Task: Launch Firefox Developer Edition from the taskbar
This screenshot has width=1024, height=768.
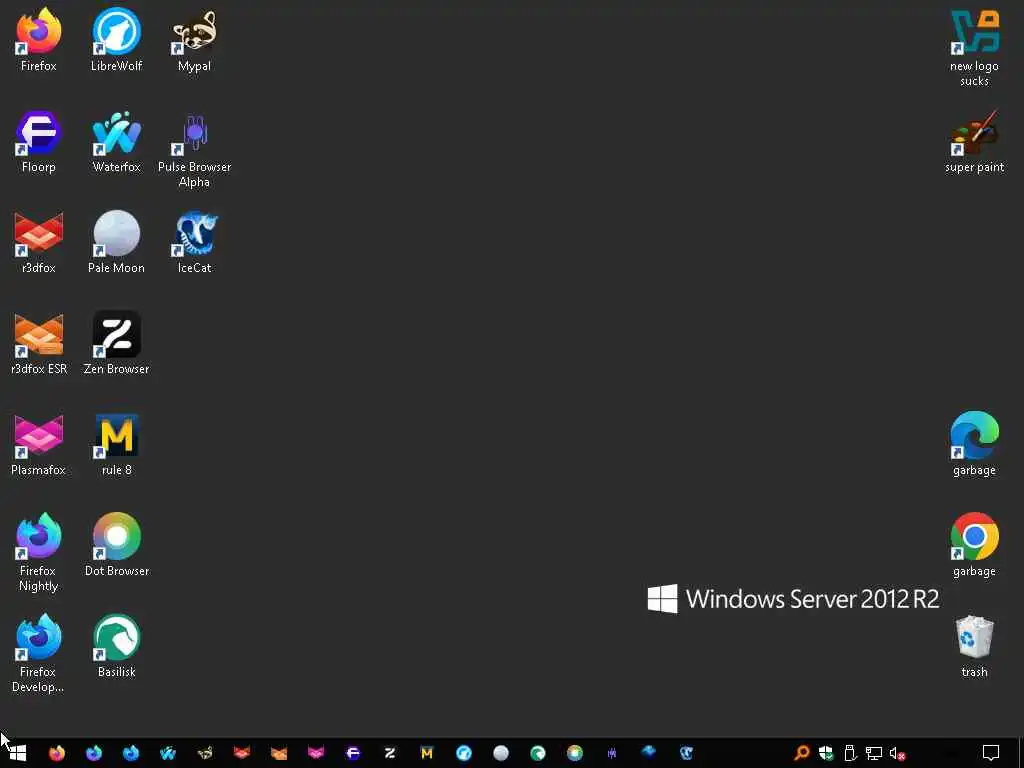Action: (131, 753)
